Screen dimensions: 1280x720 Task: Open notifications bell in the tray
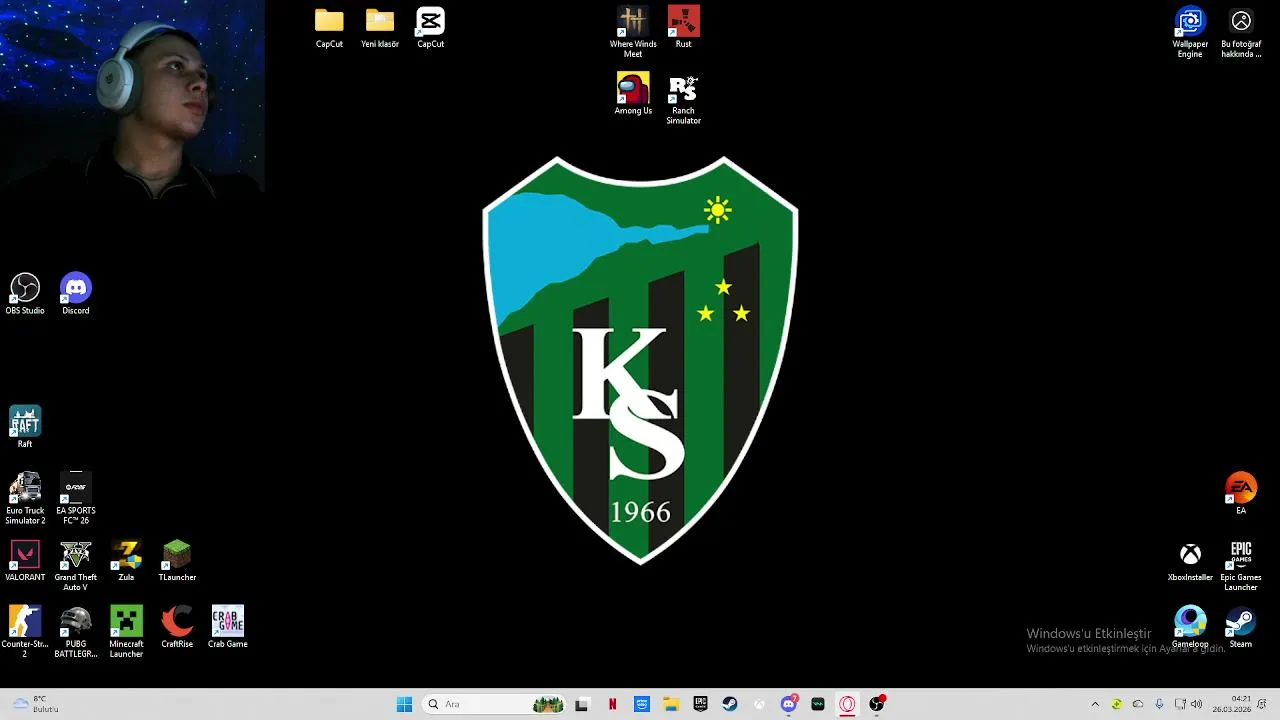pyautogui.click(x=1262, y=704)
